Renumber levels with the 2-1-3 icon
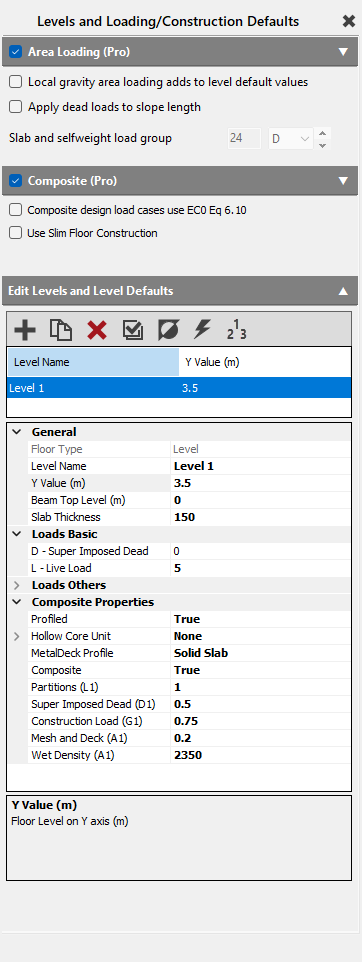This screenshot has height=962, width=362. [236, 329]
